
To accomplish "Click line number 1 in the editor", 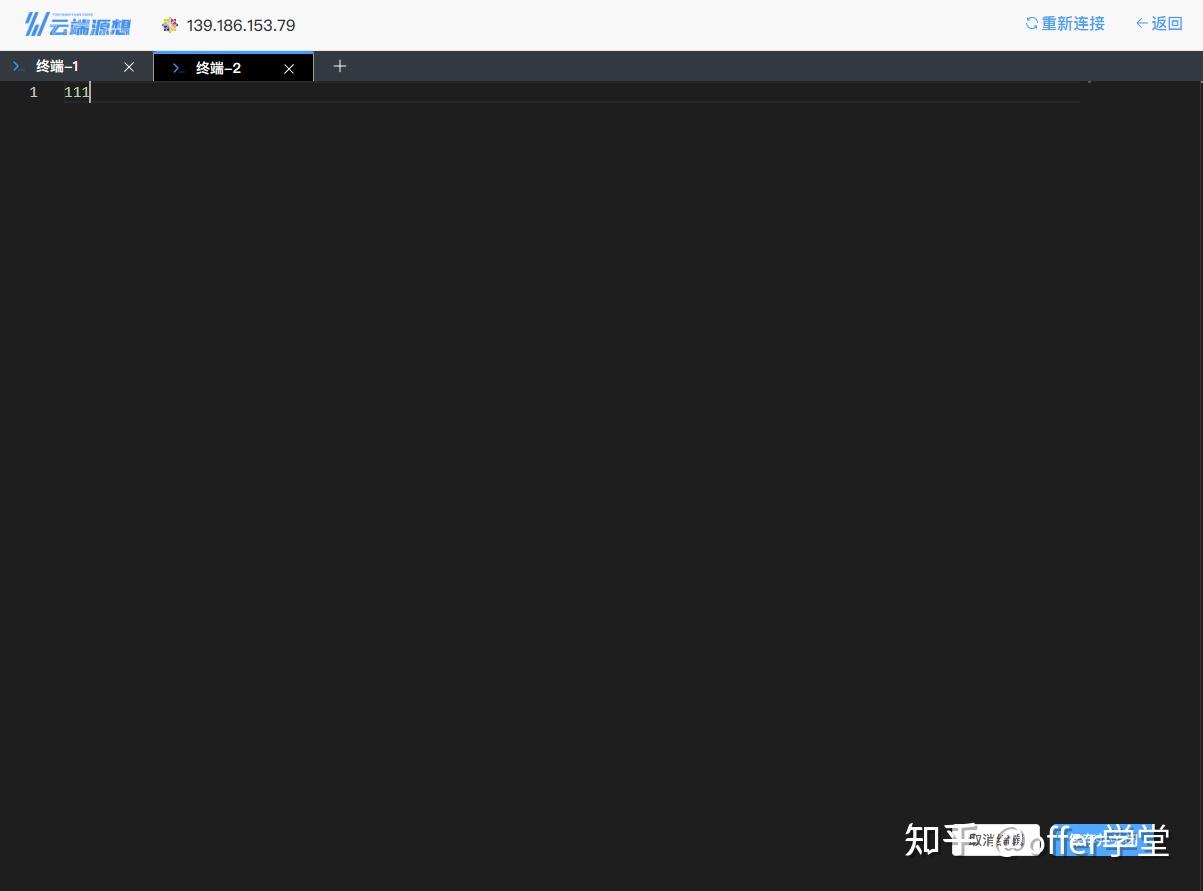I will 33,92.
